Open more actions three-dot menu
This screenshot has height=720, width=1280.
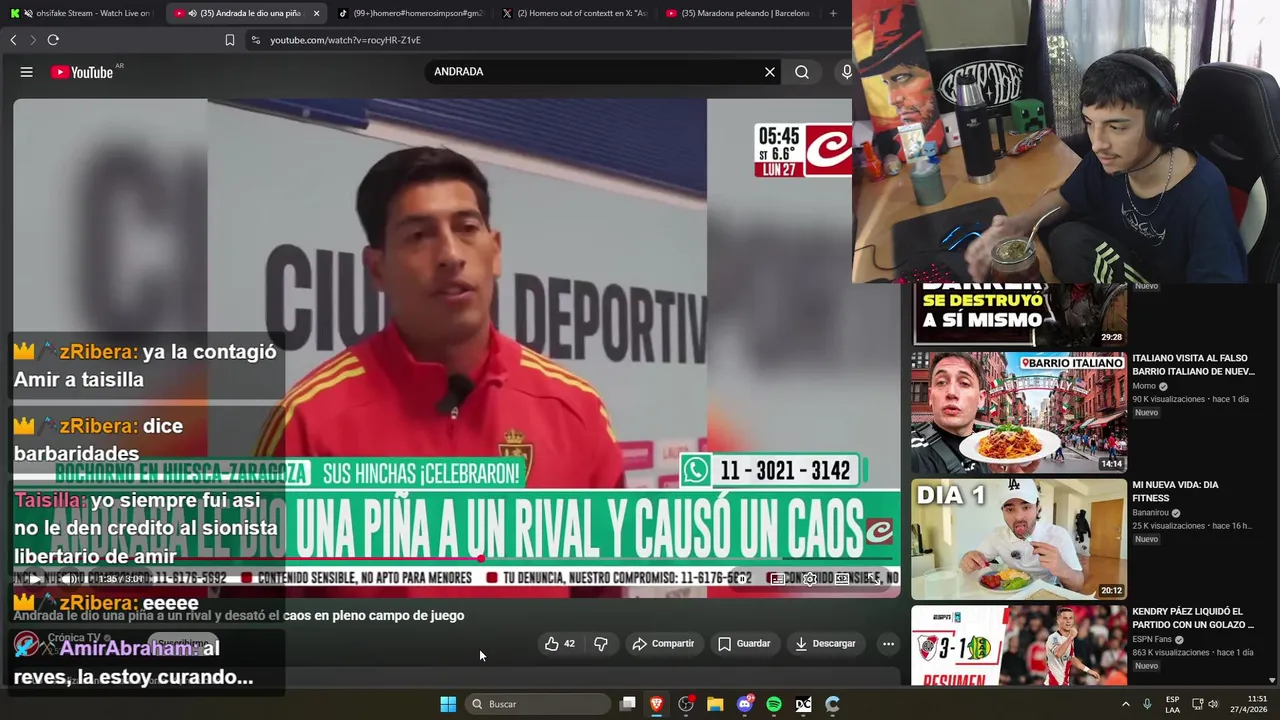click(888, 644)
